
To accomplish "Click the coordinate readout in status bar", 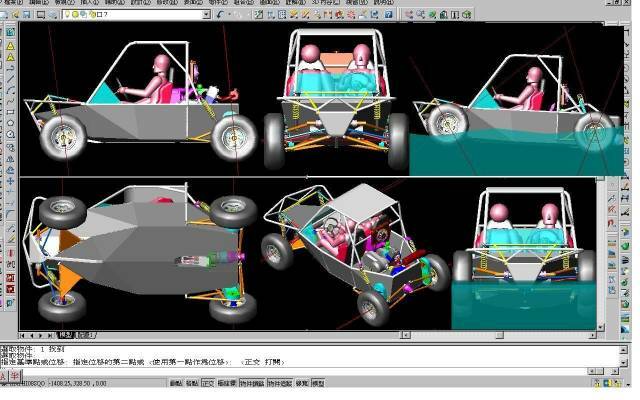I will [78, 383].
